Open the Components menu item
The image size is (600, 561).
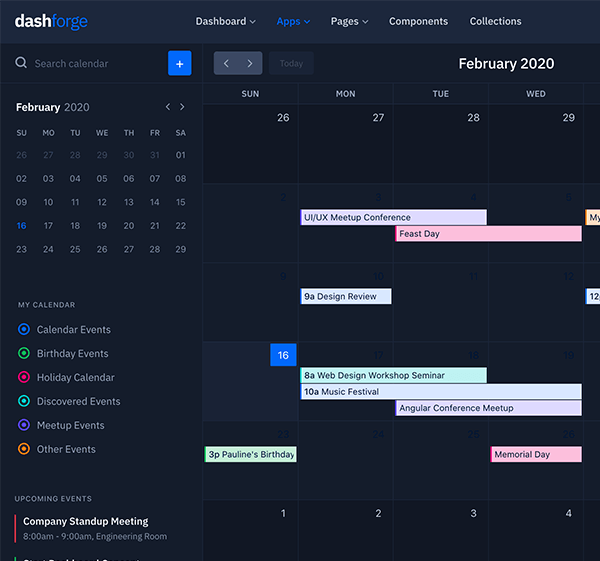pos(418,21)
